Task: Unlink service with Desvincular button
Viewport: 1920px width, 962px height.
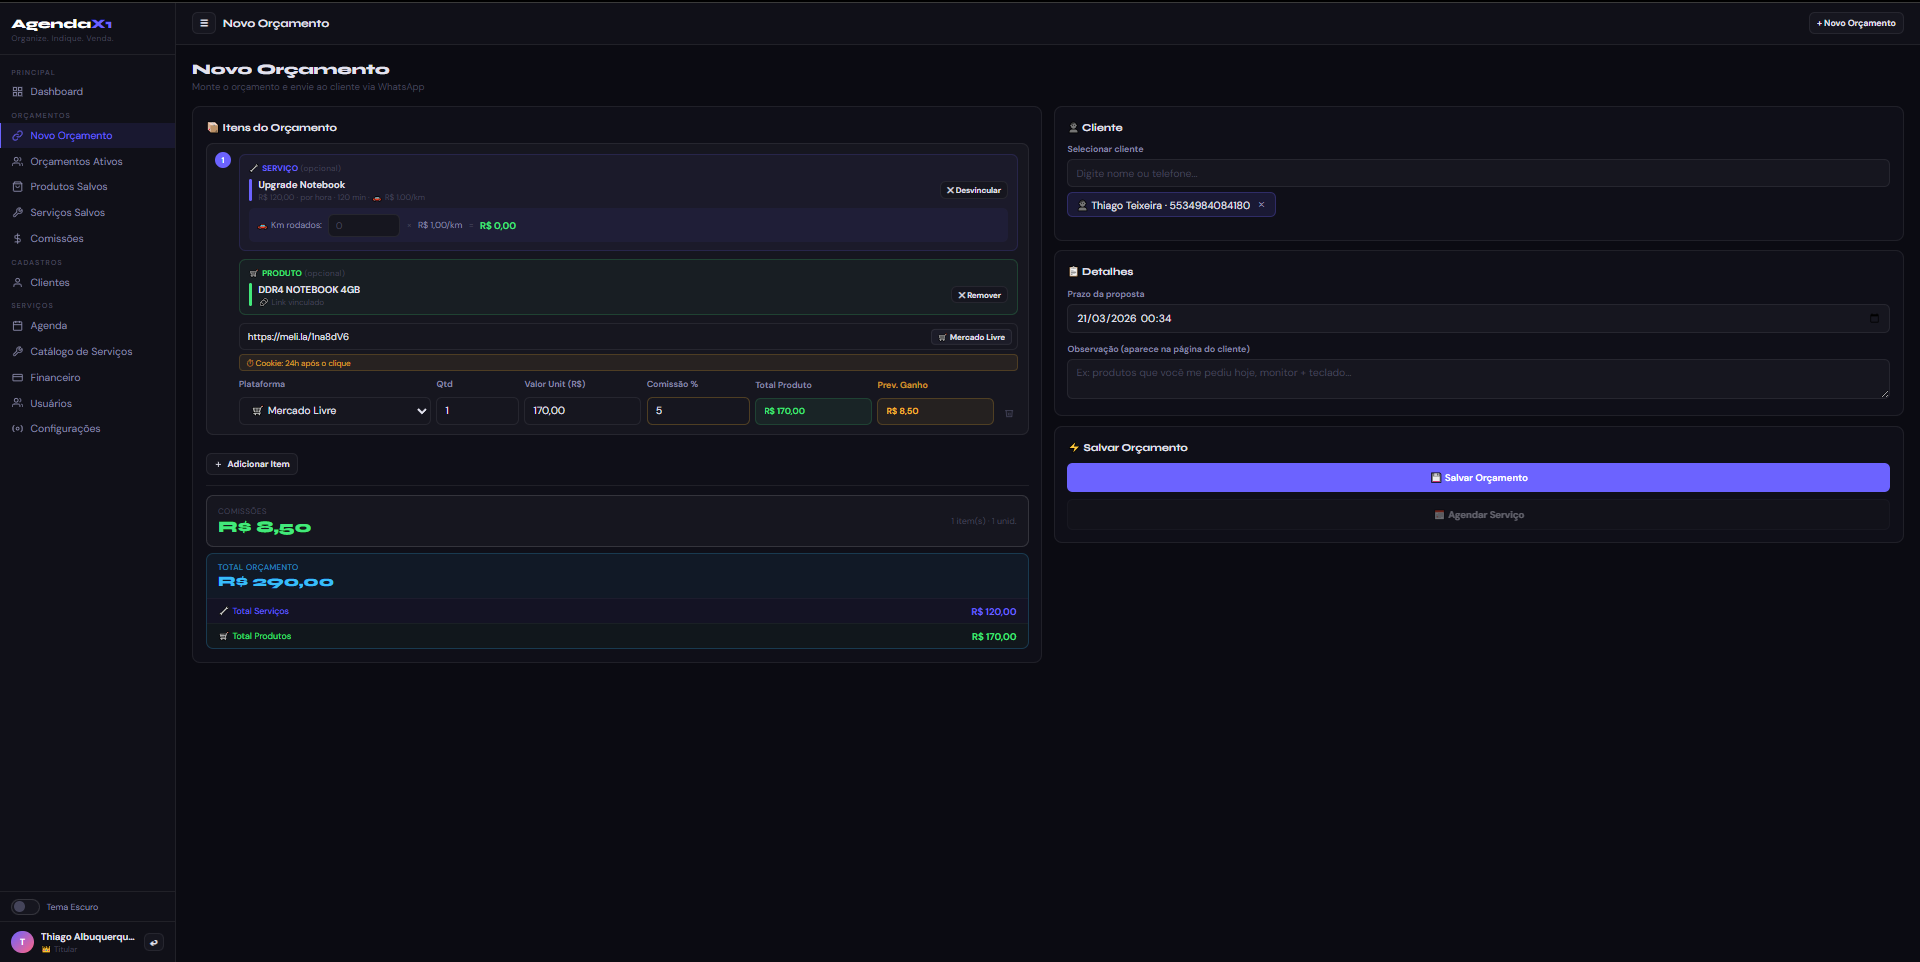Action: pos(974,190)
